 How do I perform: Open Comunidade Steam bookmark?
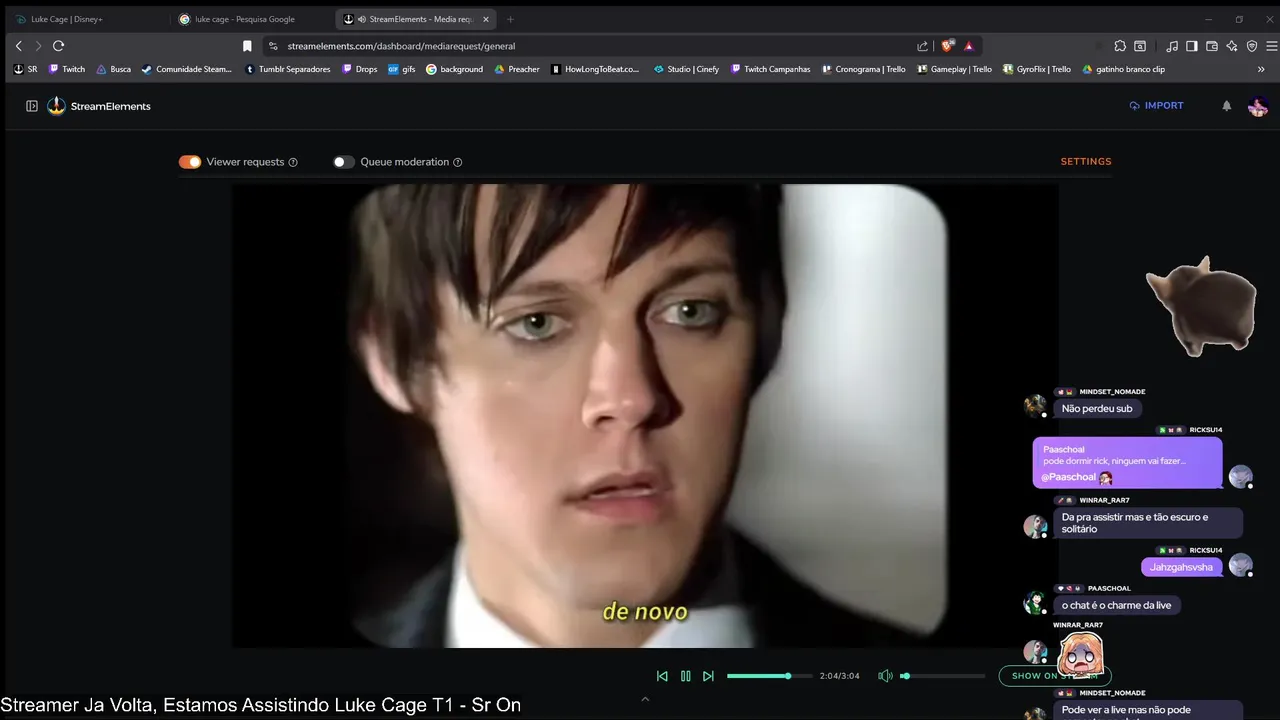187,69
